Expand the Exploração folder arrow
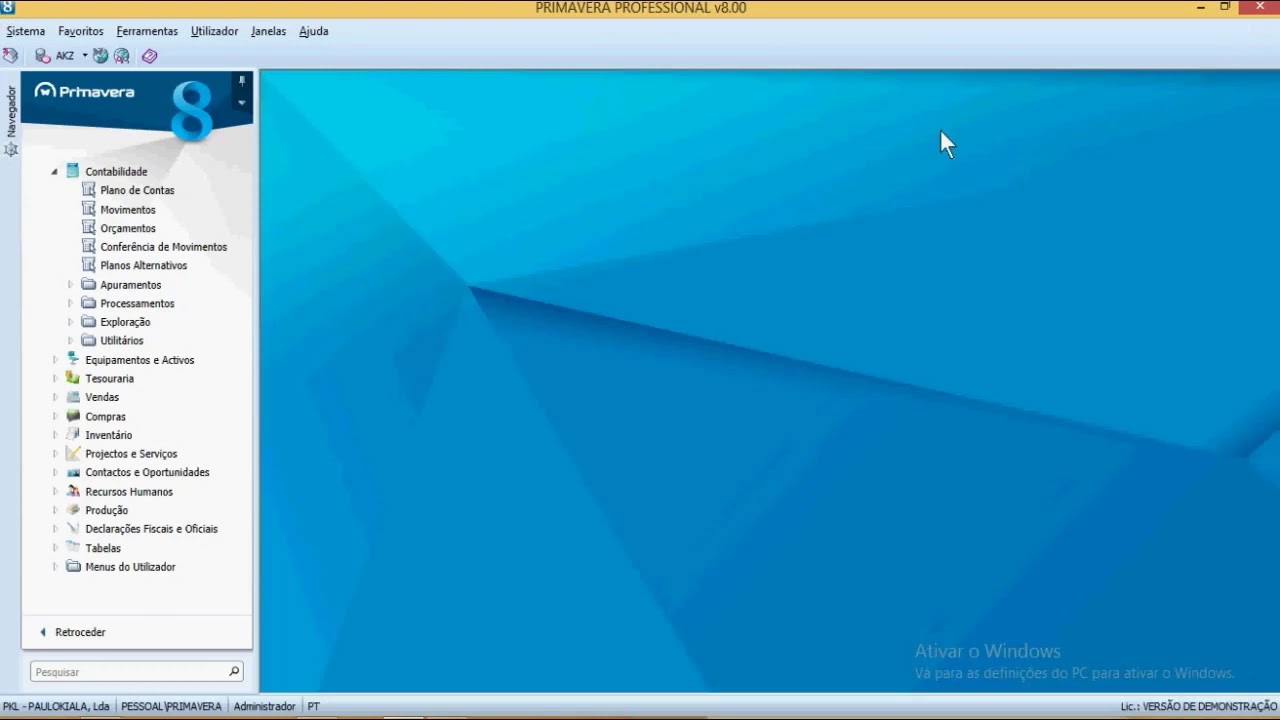 point(71,322)
